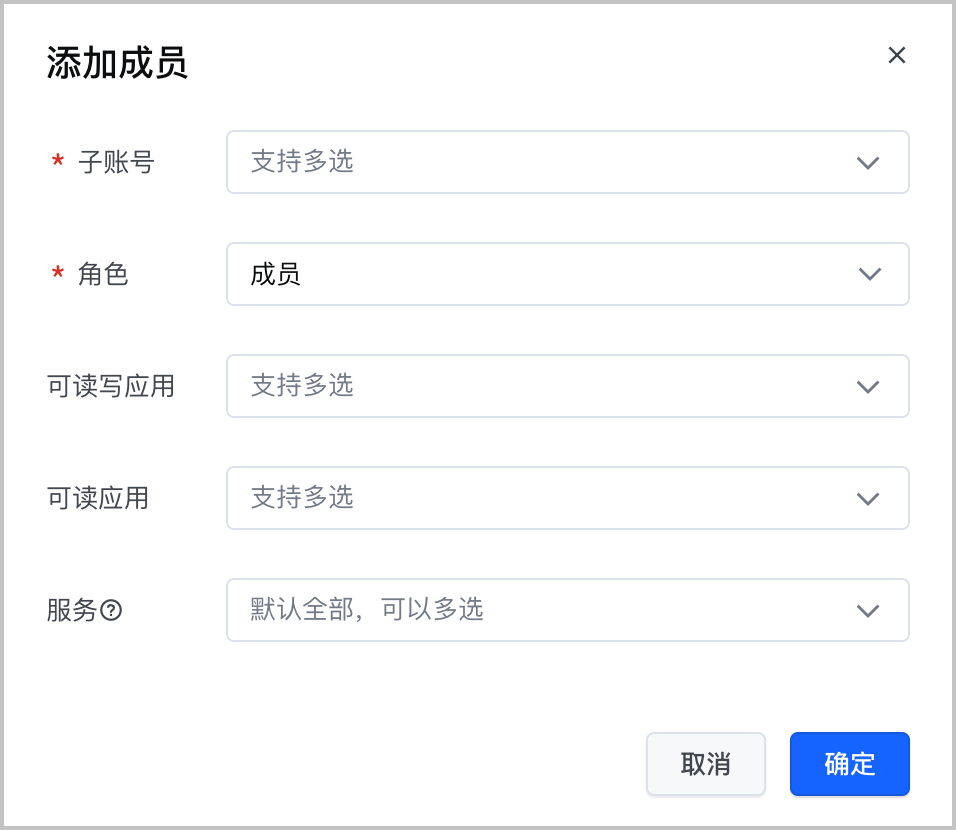Image resolution: width=956 pixels, height=830 pixels.
Task: Click the 服务 label text
Action: pos(72,610)
